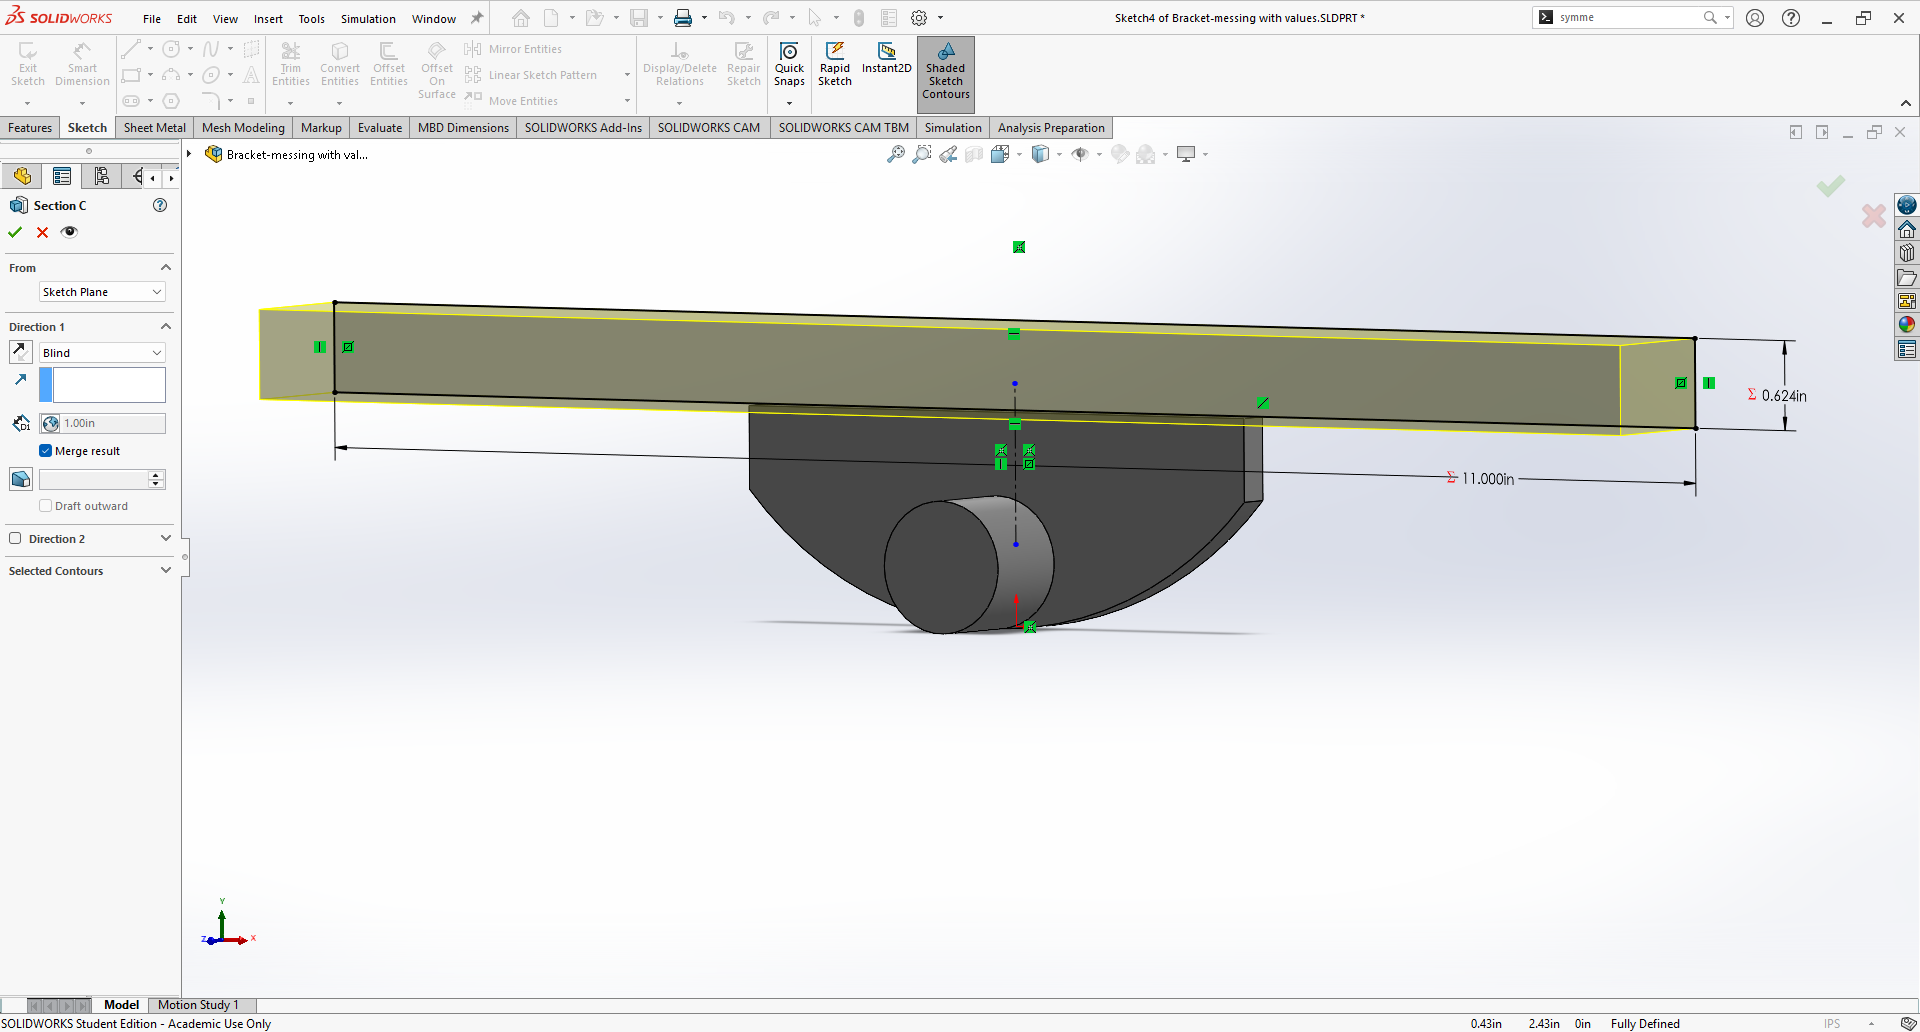The width and height of the screenshot is (1920, 1032).
Task: Open FeatureManager Design Tree tab
Action: [x=22, y=176]
